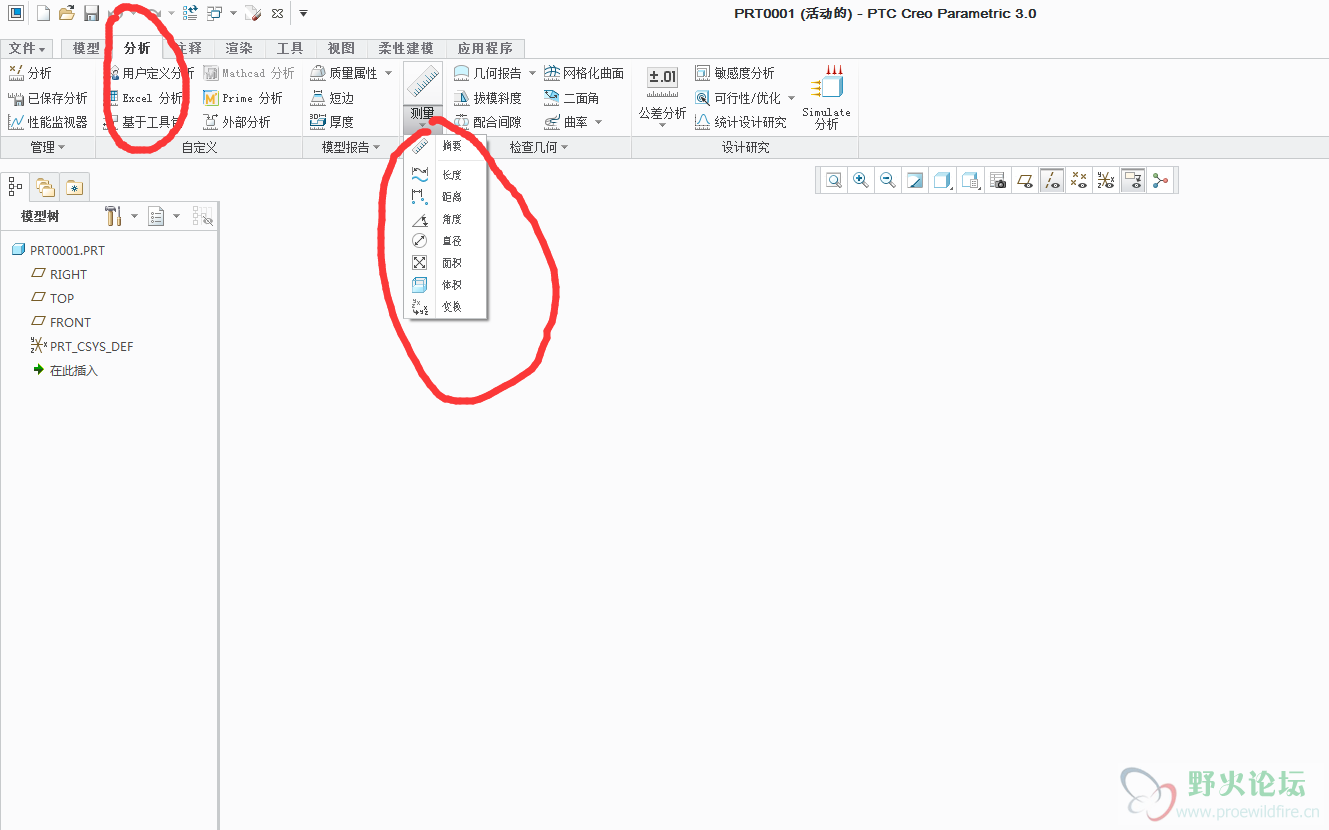The image size is (1329, 830).
Task: Choose 变换 from the measure menu
Action: (x=445, y=307)
